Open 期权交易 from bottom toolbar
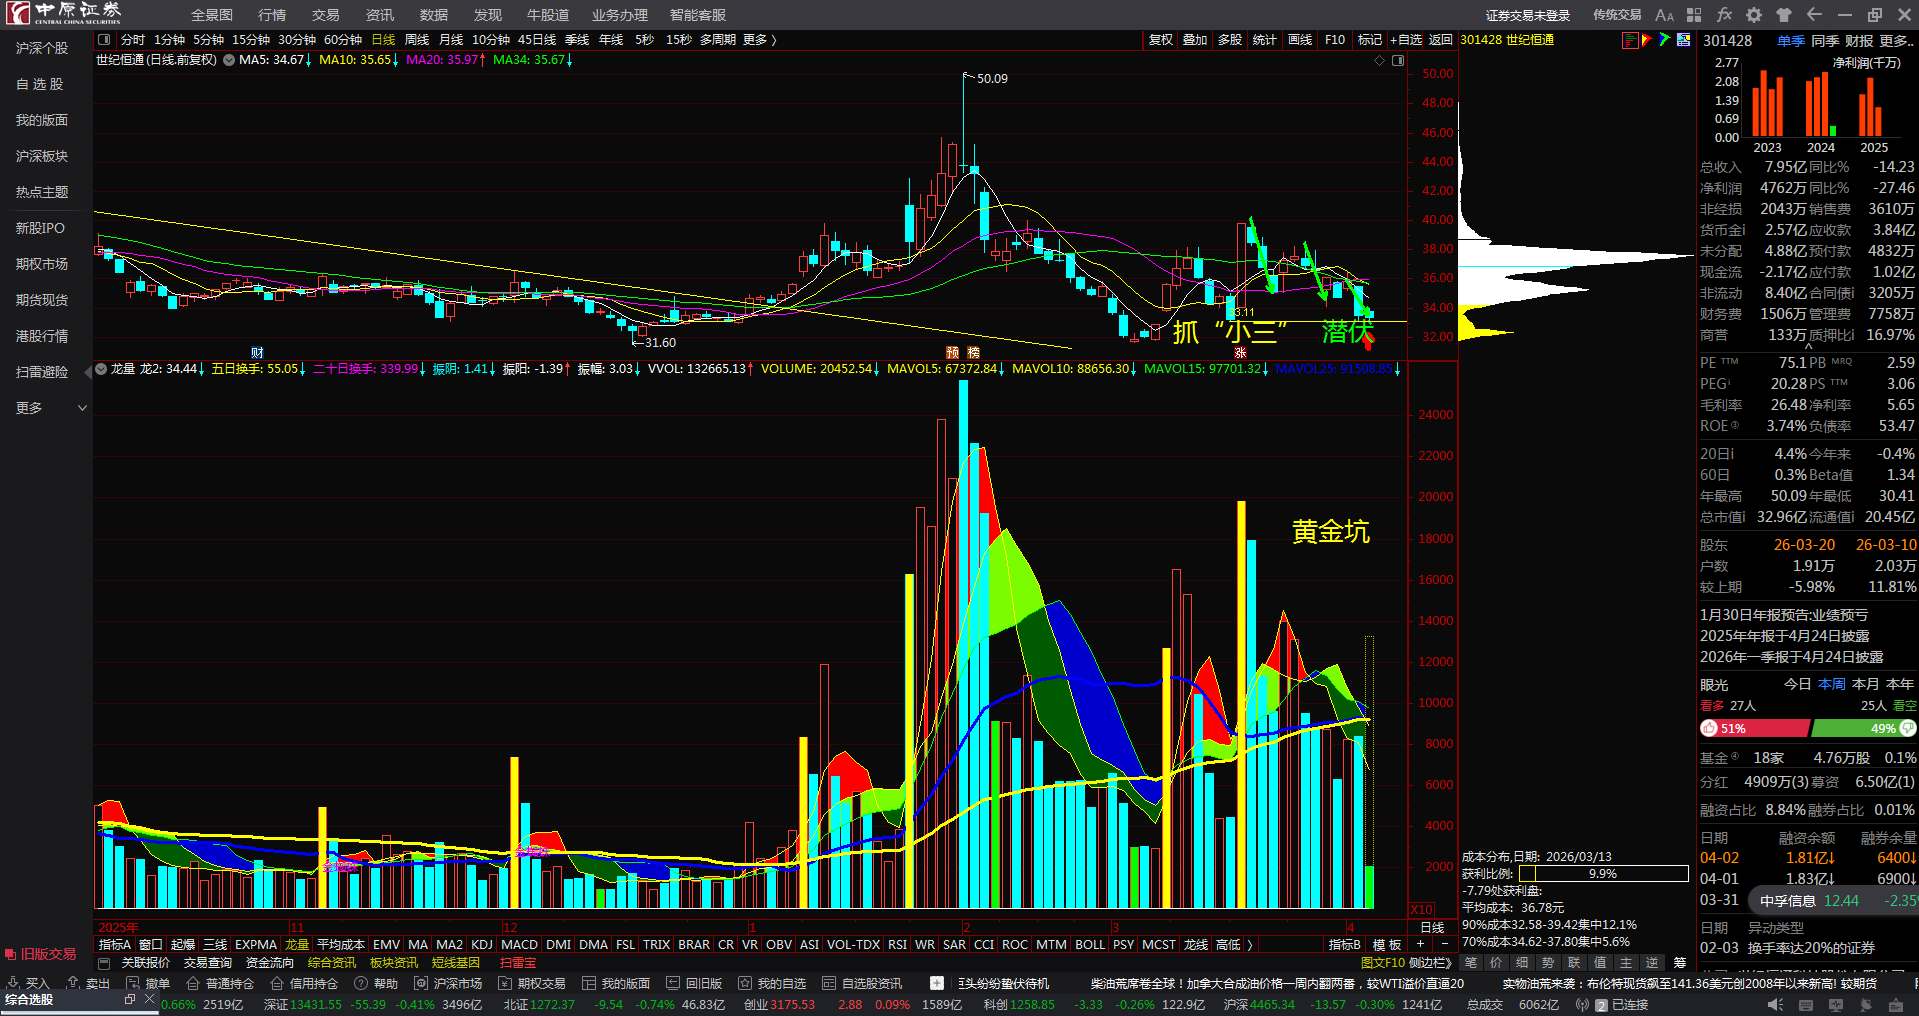 [x=532, y=983]
